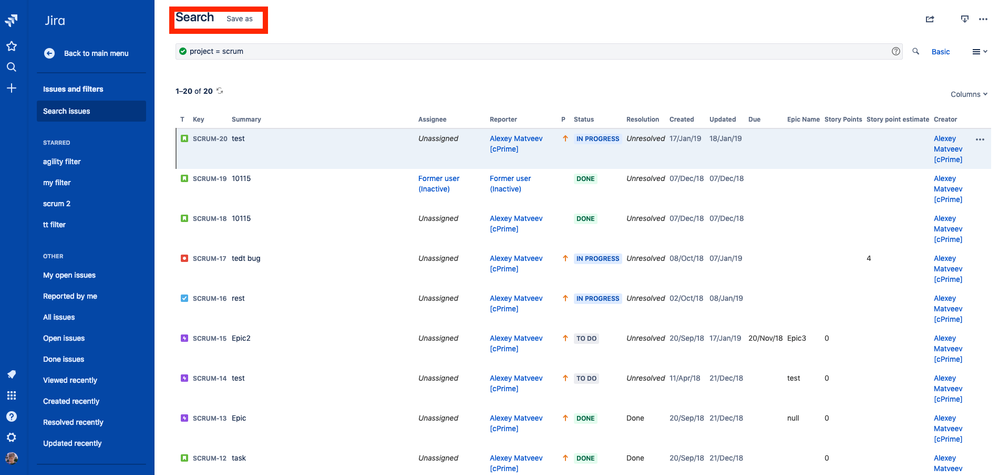Click the DONE status of SCRUM-13
Screen dimensions: 999x475
click(x=586, y=418)
